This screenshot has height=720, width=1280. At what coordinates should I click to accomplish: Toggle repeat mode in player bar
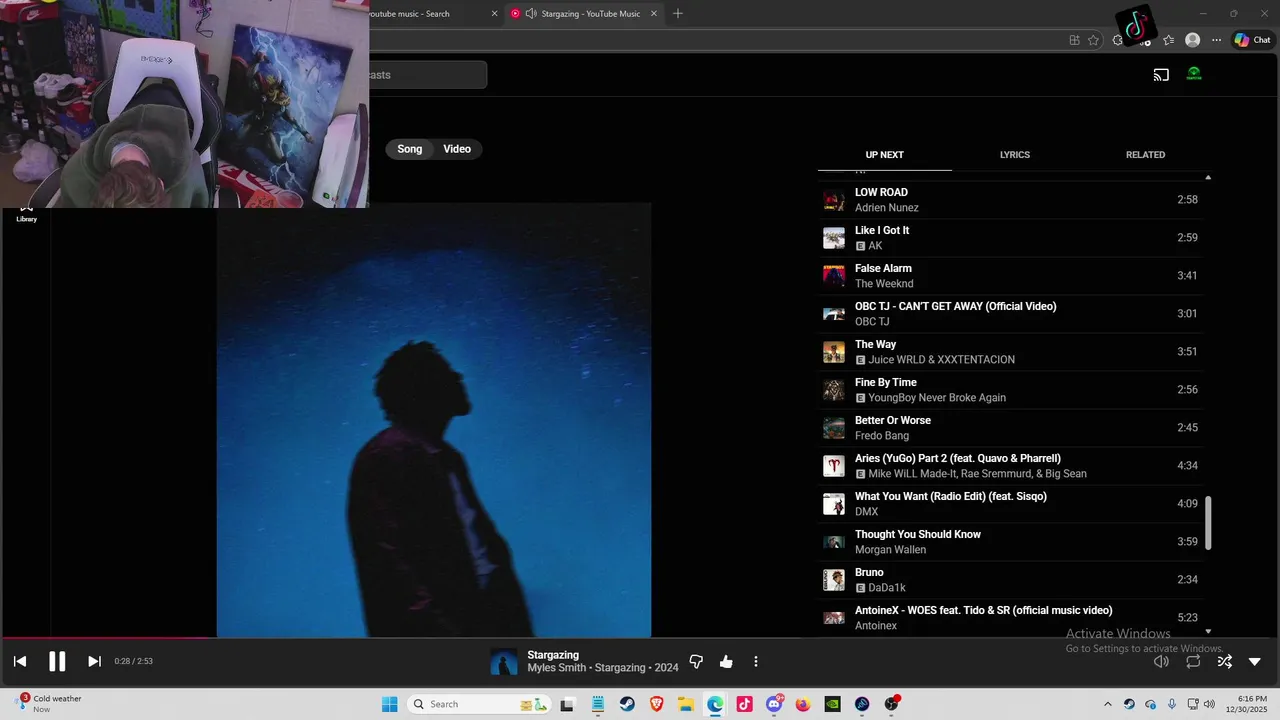[x=1193, y=661]
